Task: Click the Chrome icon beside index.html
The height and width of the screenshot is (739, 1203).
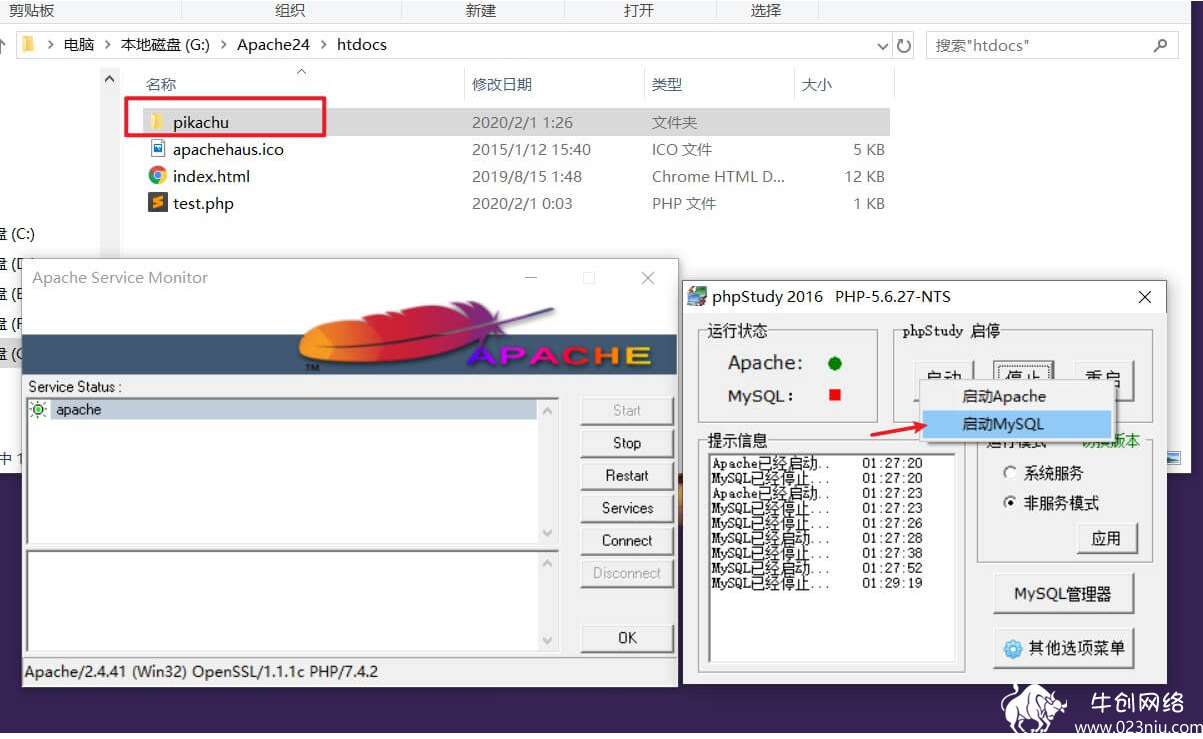Action: coord(157,176)
